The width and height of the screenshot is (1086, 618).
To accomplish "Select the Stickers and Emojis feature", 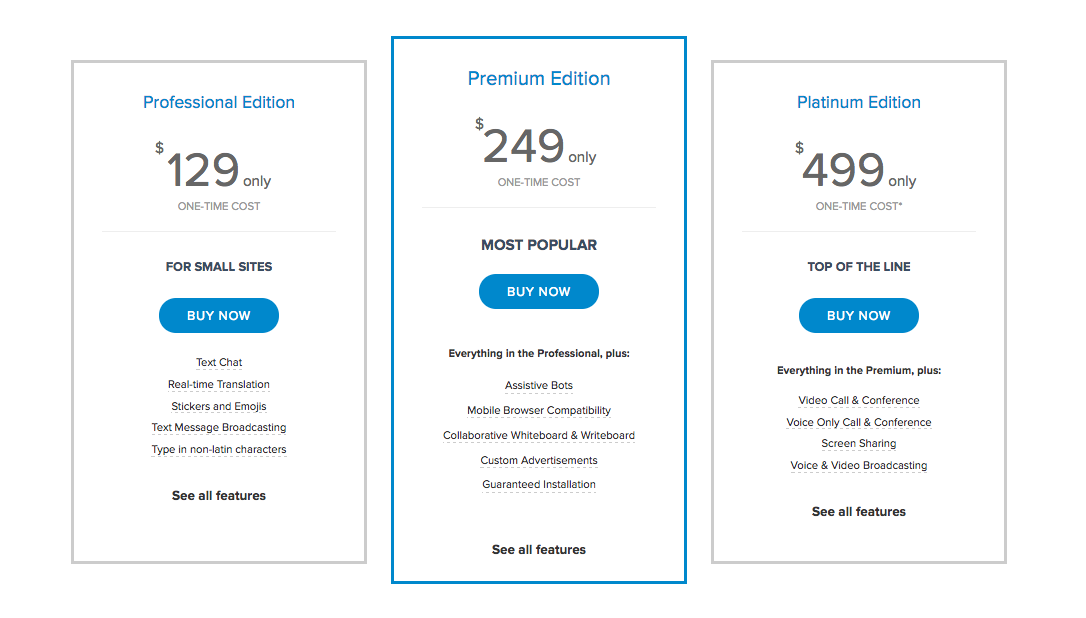I will pyautogui.click(x=219, y=406).
